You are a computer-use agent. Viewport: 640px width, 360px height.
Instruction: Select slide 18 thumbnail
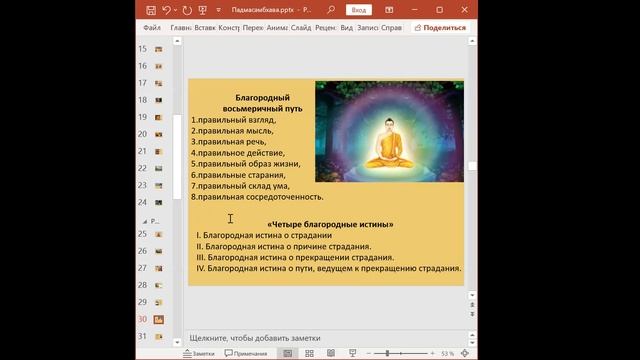click(158, 100)
